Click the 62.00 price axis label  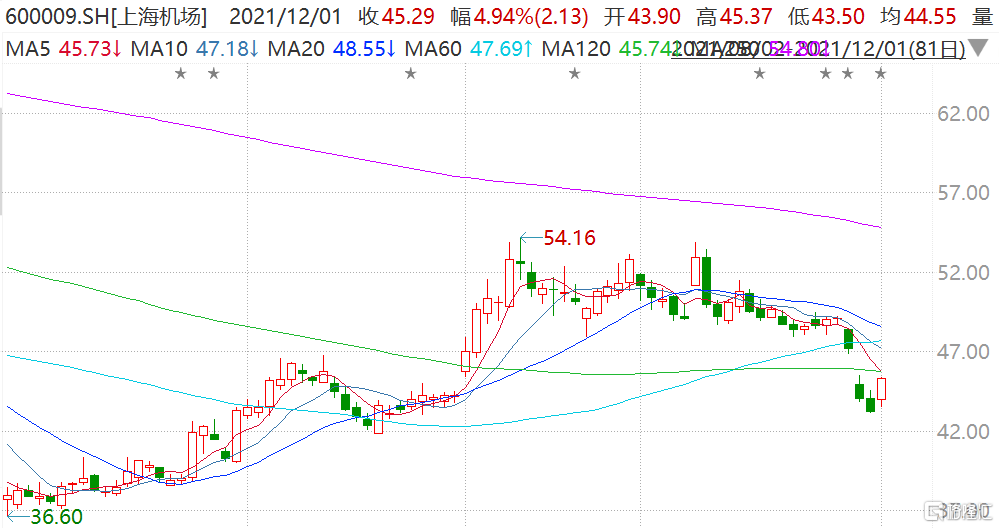click(x=963, y=114)
